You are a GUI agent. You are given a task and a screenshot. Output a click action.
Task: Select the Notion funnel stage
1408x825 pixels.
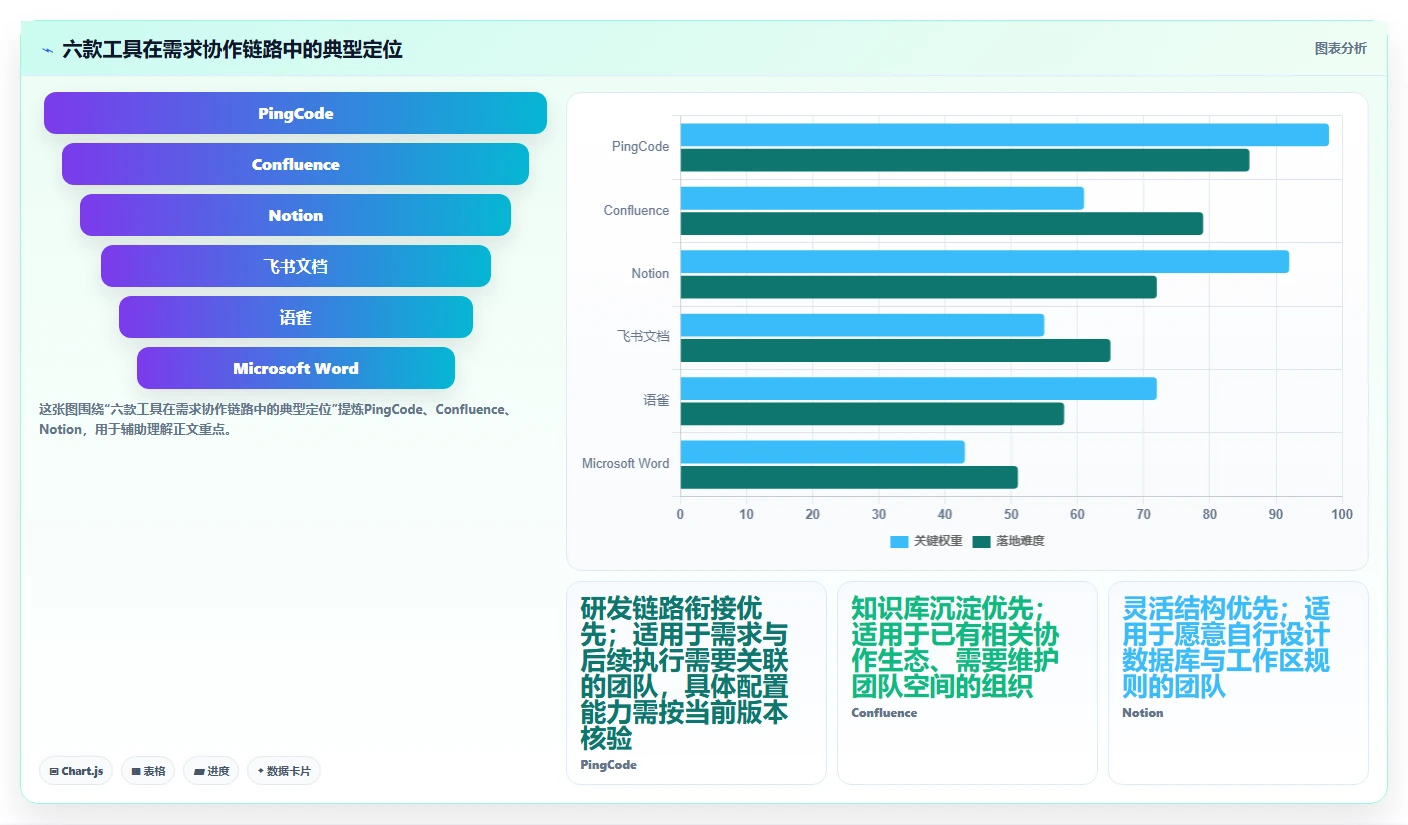(295, 215)
